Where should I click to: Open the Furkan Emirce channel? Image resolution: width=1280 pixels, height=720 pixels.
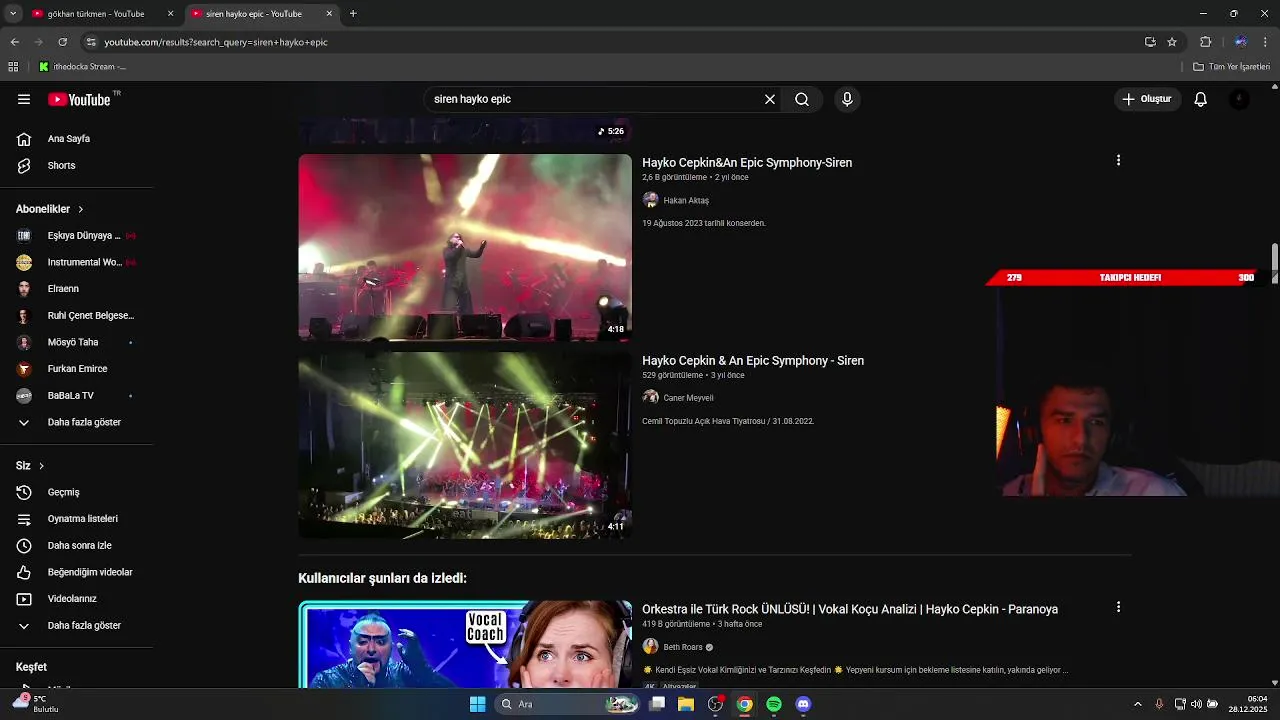[77, 369]
